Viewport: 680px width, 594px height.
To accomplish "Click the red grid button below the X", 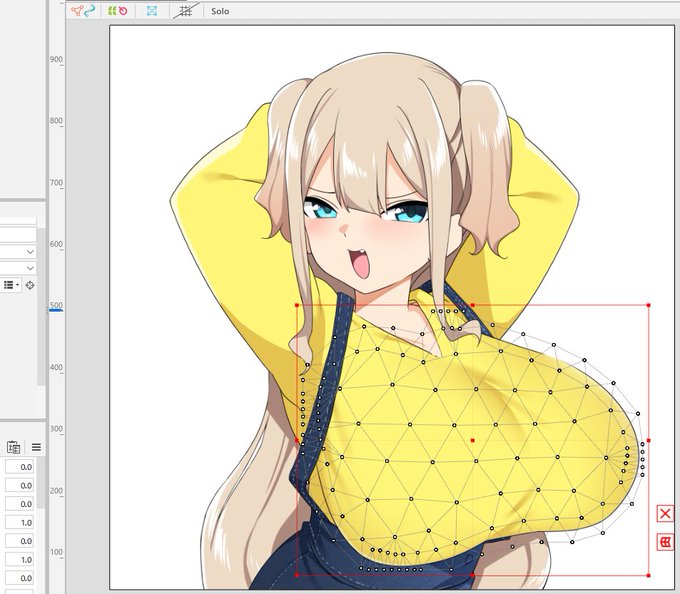I will [x=665, y=542].
